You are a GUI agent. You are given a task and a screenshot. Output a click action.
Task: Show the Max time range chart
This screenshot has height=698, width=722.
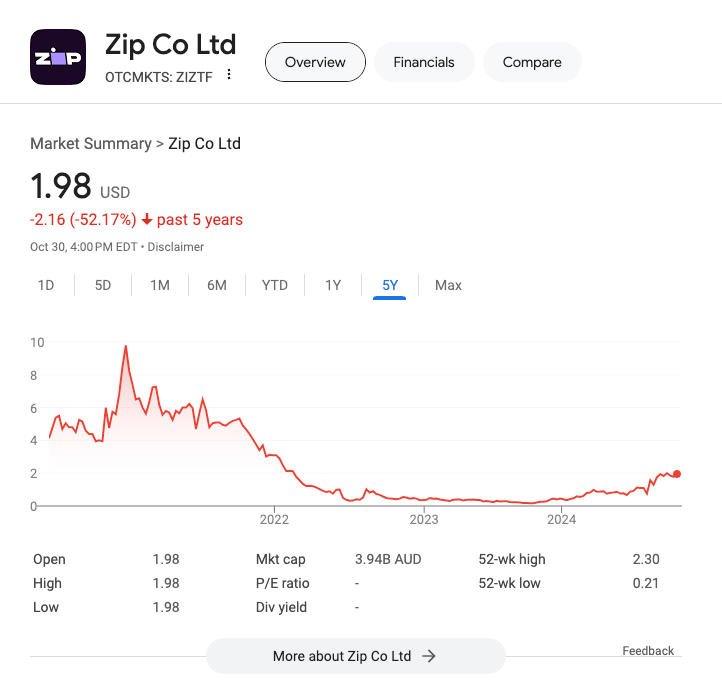click(x=448, y=285)
